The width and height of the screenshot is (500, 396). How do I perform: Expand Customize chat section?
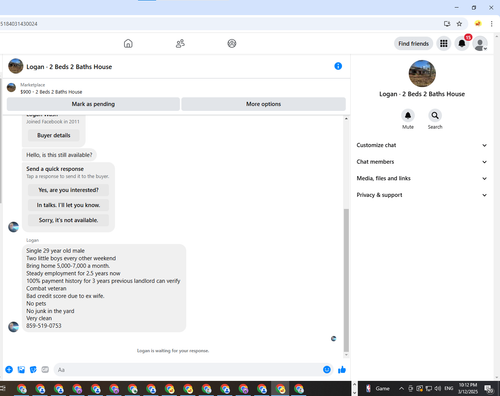point(422,145)
